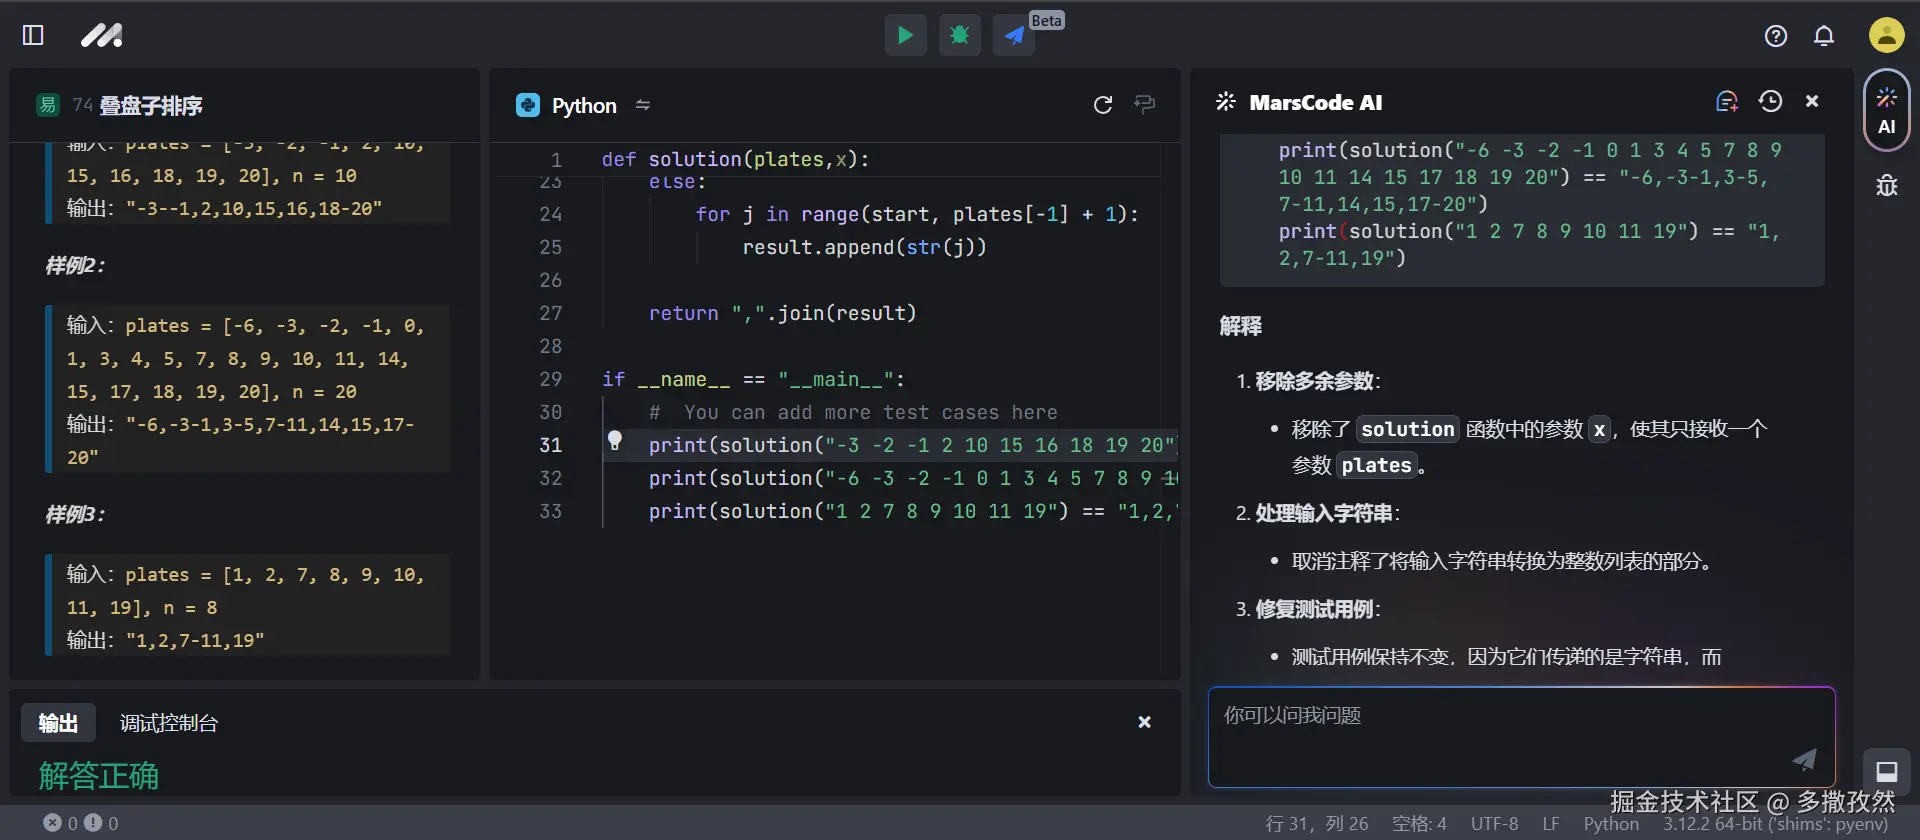Start a new chat in MarsCode AI
The height and width of the screenshot is (840, 1920).
pos(1727,101)
